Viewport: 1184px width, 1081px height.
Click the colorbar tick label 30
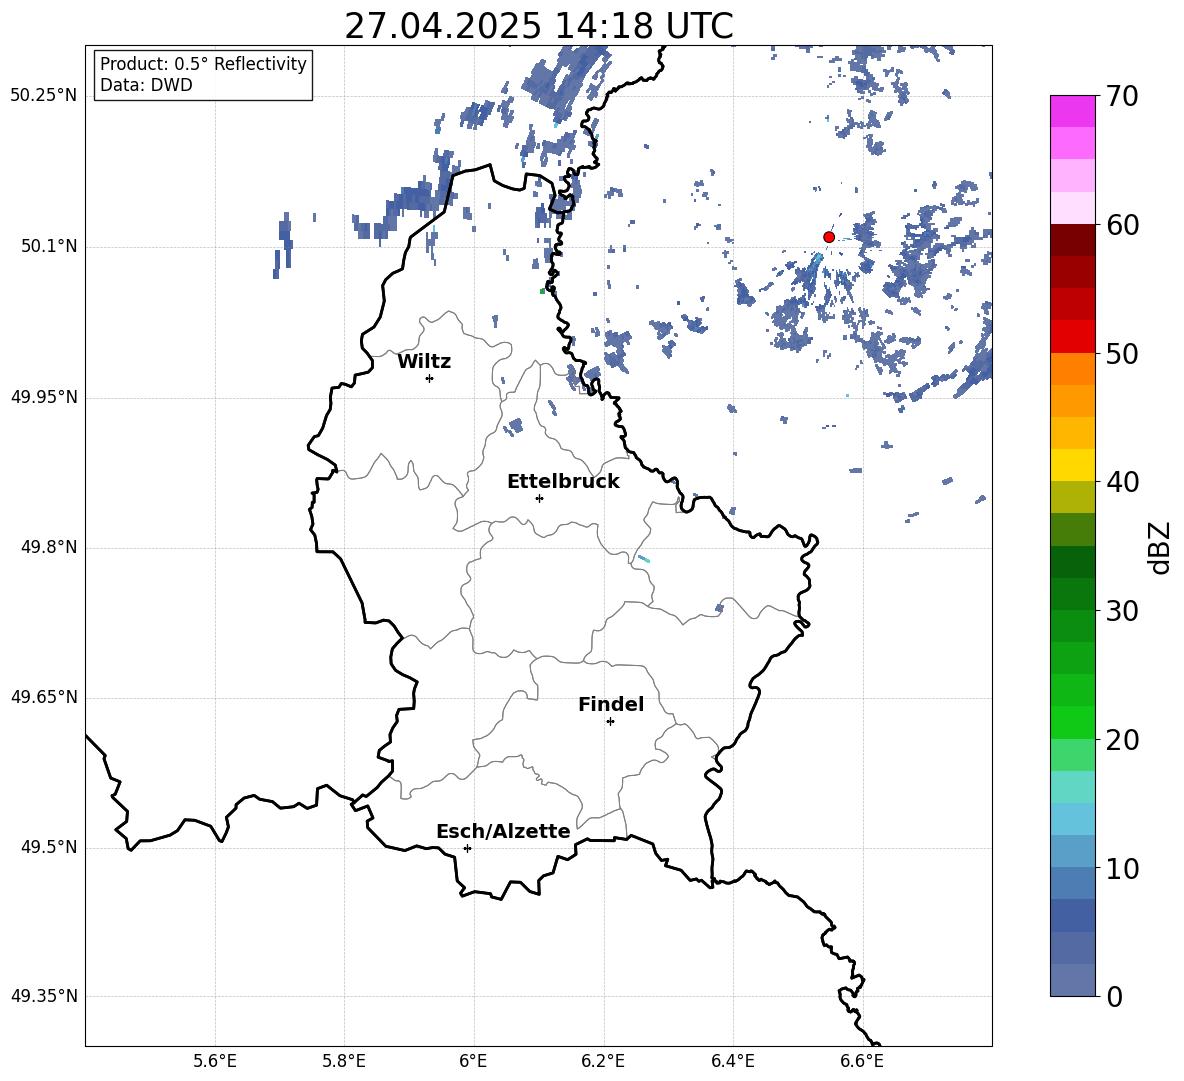[x=1122, y=611]
